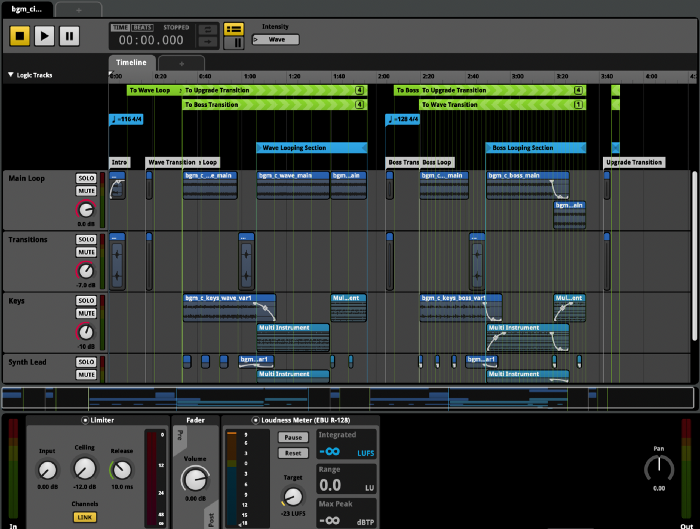The width and height of the screenshot is (700, 529).
Task: Solo the Main Loop track
Action: (86, 179)
